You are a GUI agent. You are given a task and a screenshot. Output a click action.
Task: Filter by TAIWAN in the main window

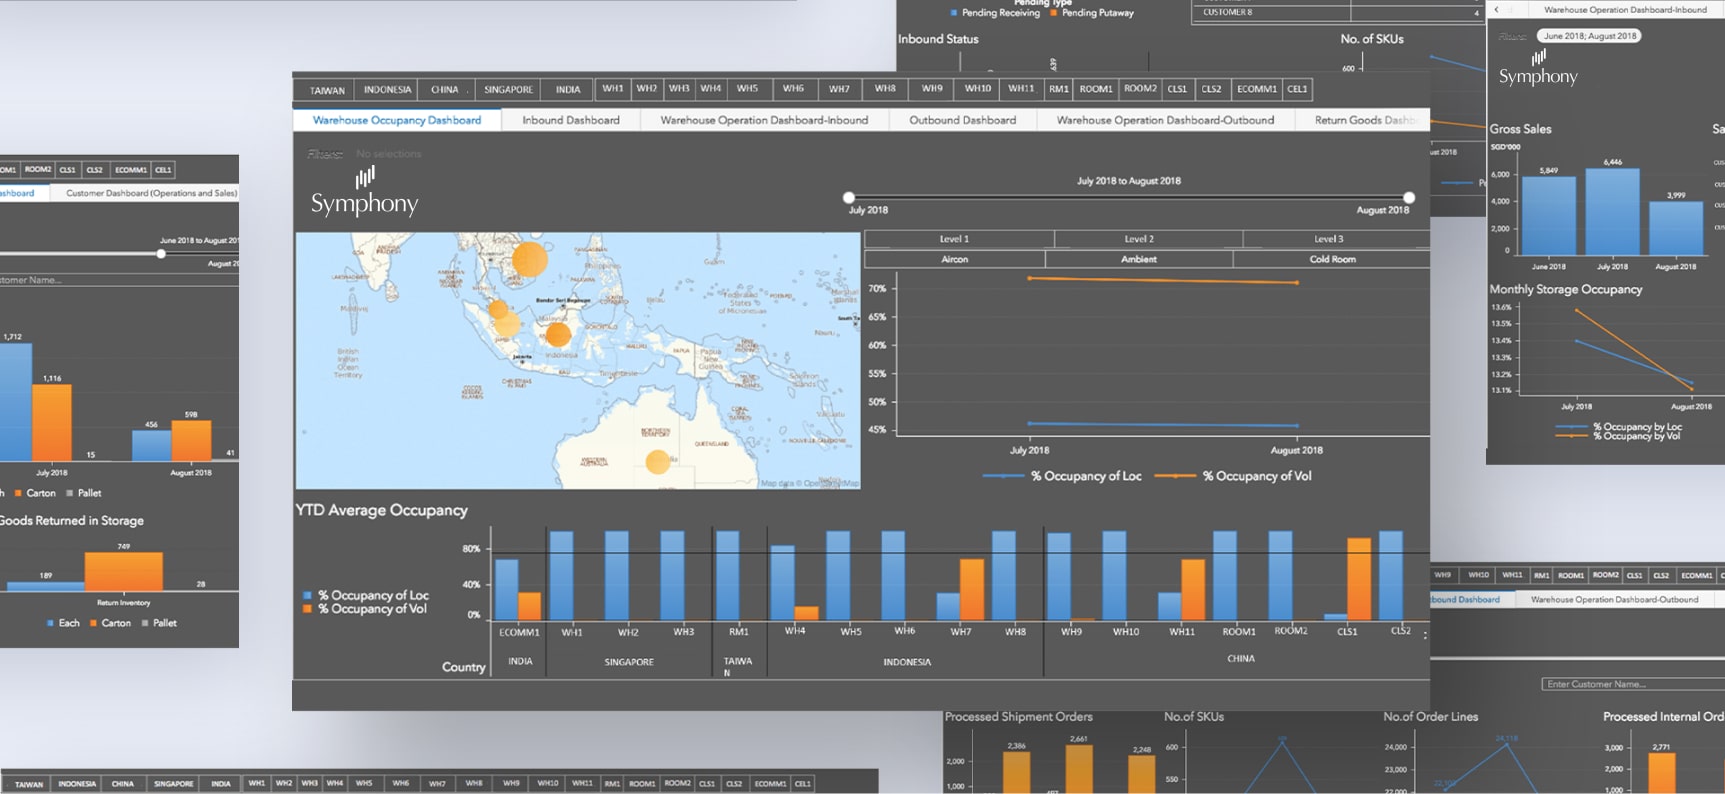point(327,90)
